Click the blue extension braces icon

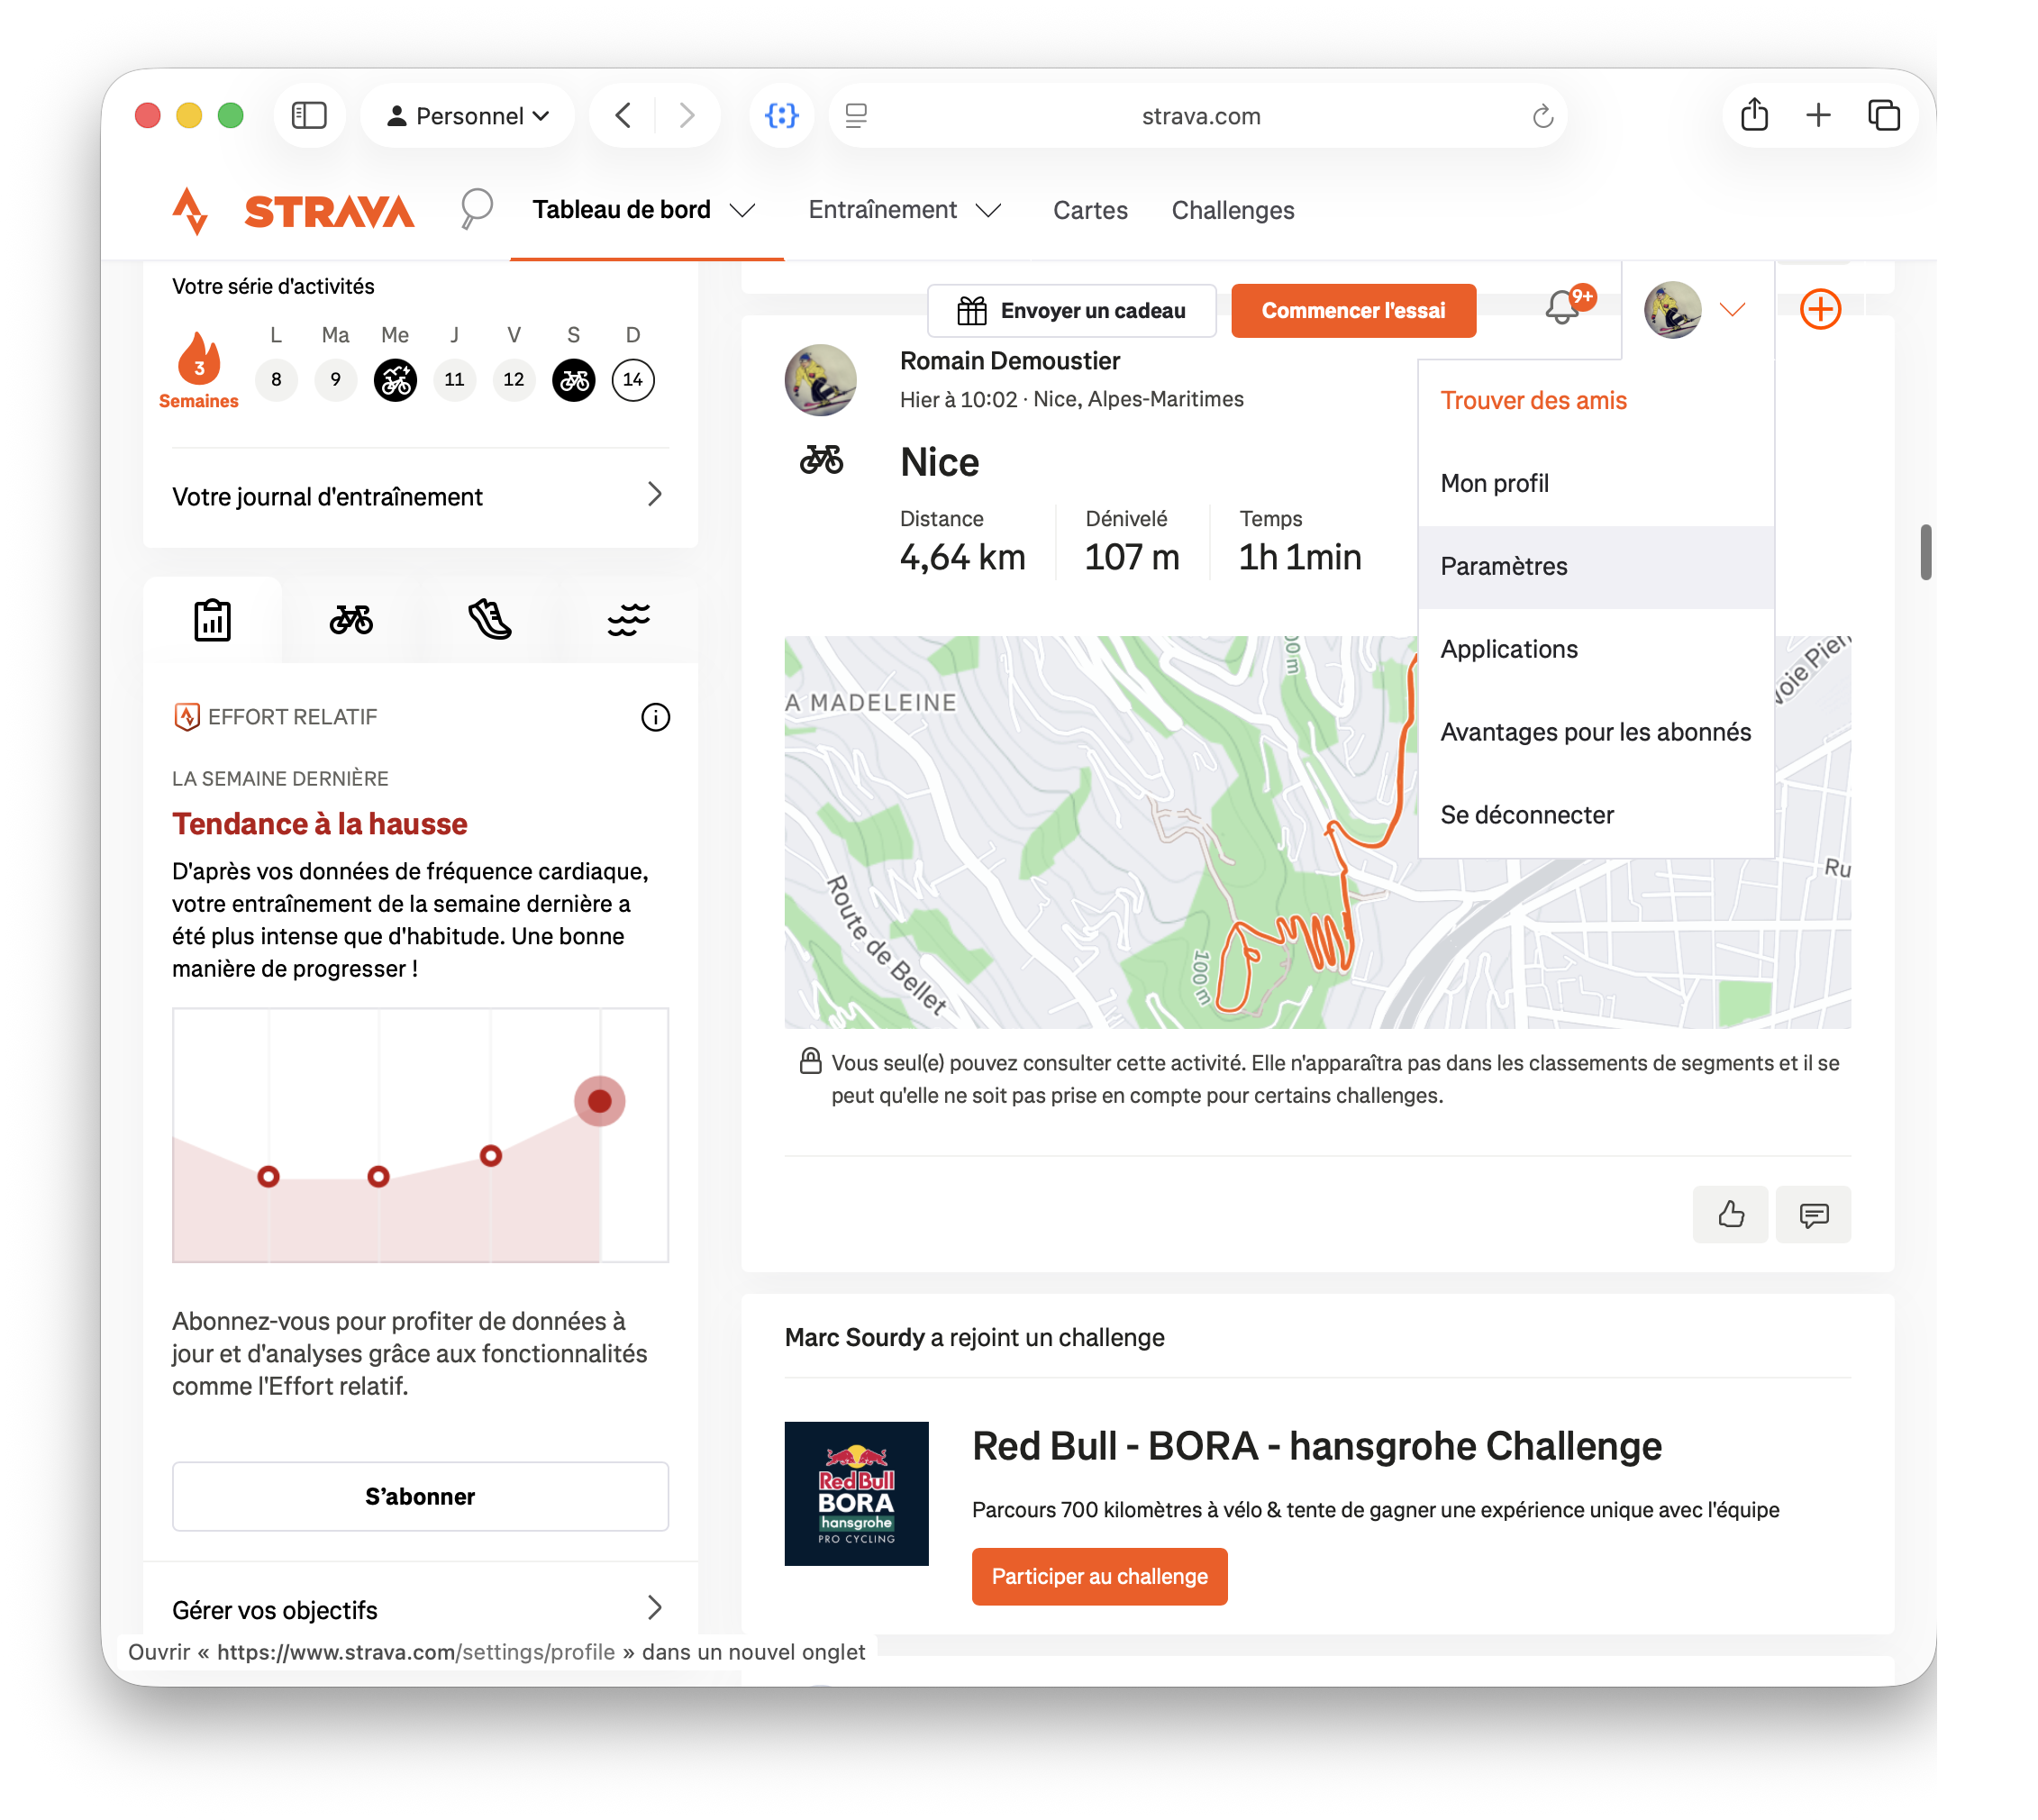[782, 116]
